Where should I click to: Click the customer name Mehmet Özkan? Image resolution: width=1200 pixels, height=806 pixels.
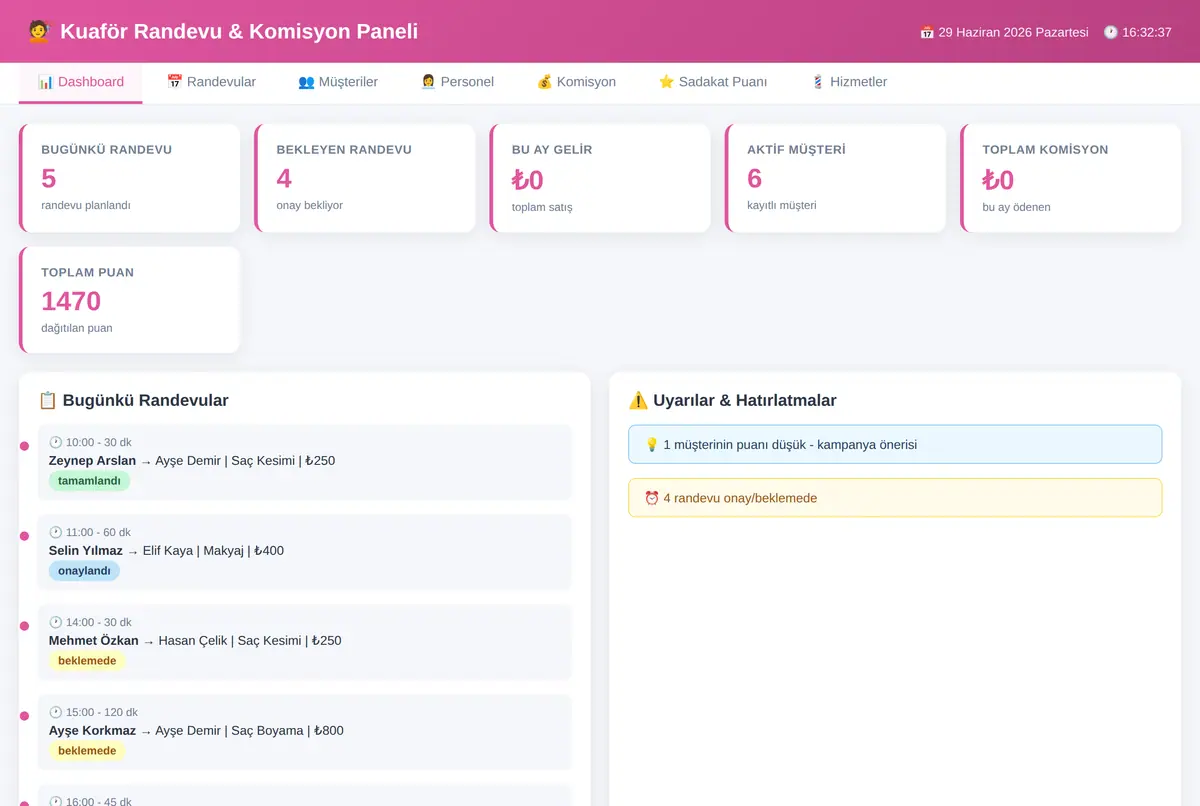click(94, 641)
